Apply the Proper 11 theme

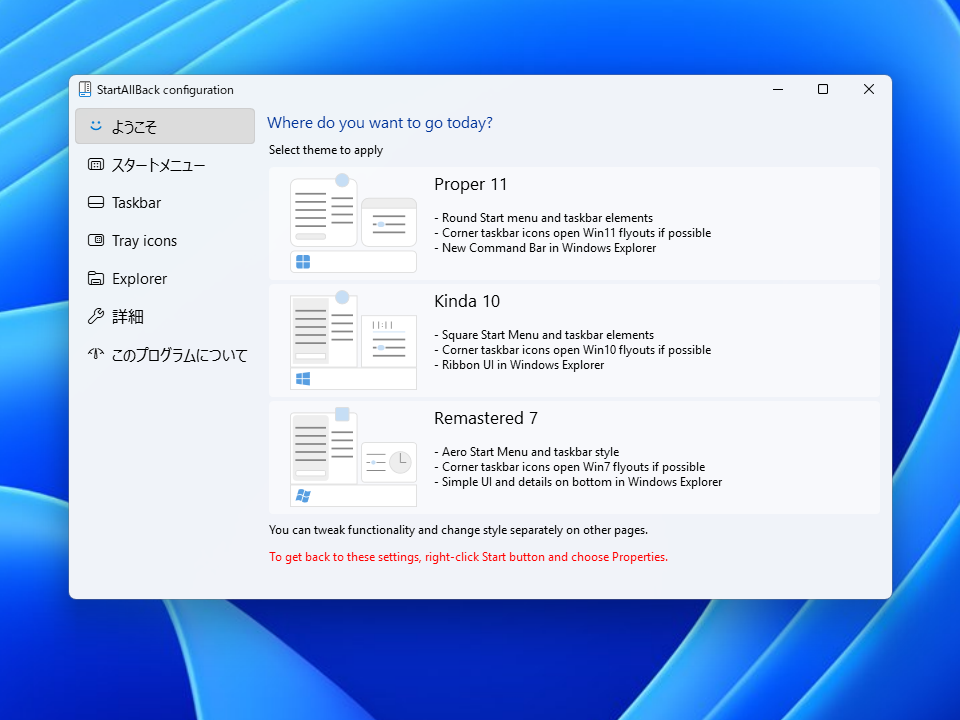tap(574, 223)
